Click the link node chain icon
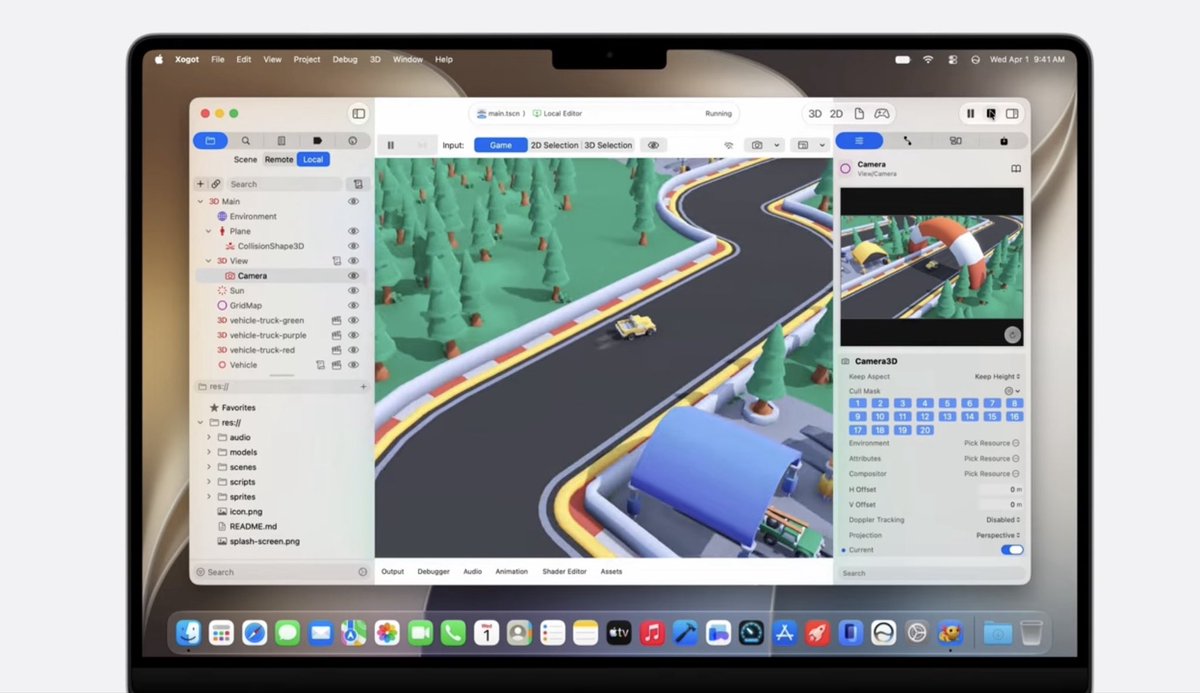The width and height of the screenshot is (1200, 693). pos(215,184)
